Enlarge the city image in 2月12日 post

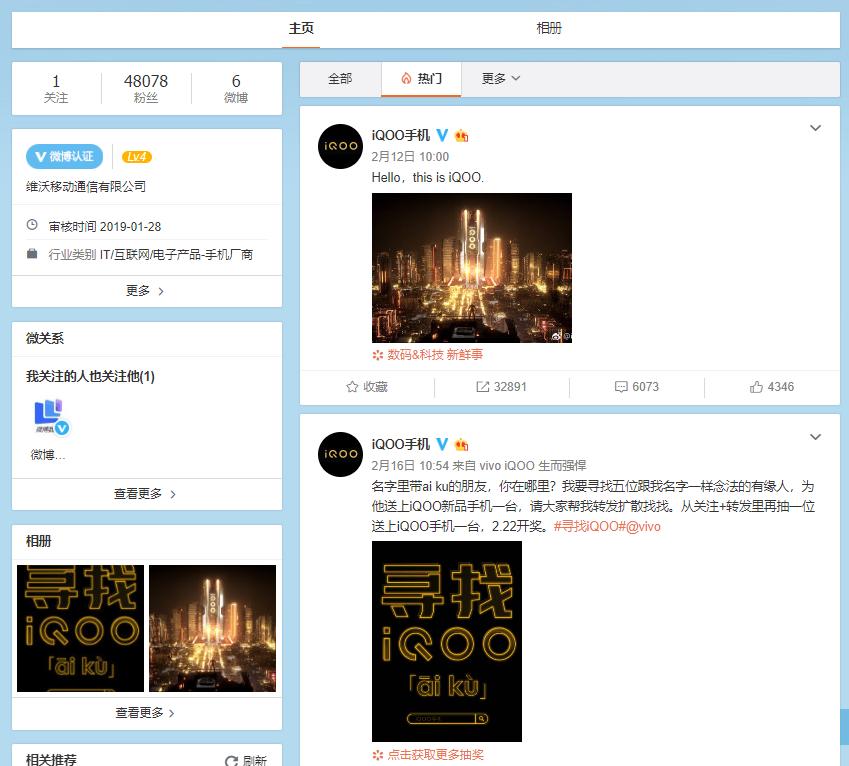pyautogui.click(x=472, y=268)
